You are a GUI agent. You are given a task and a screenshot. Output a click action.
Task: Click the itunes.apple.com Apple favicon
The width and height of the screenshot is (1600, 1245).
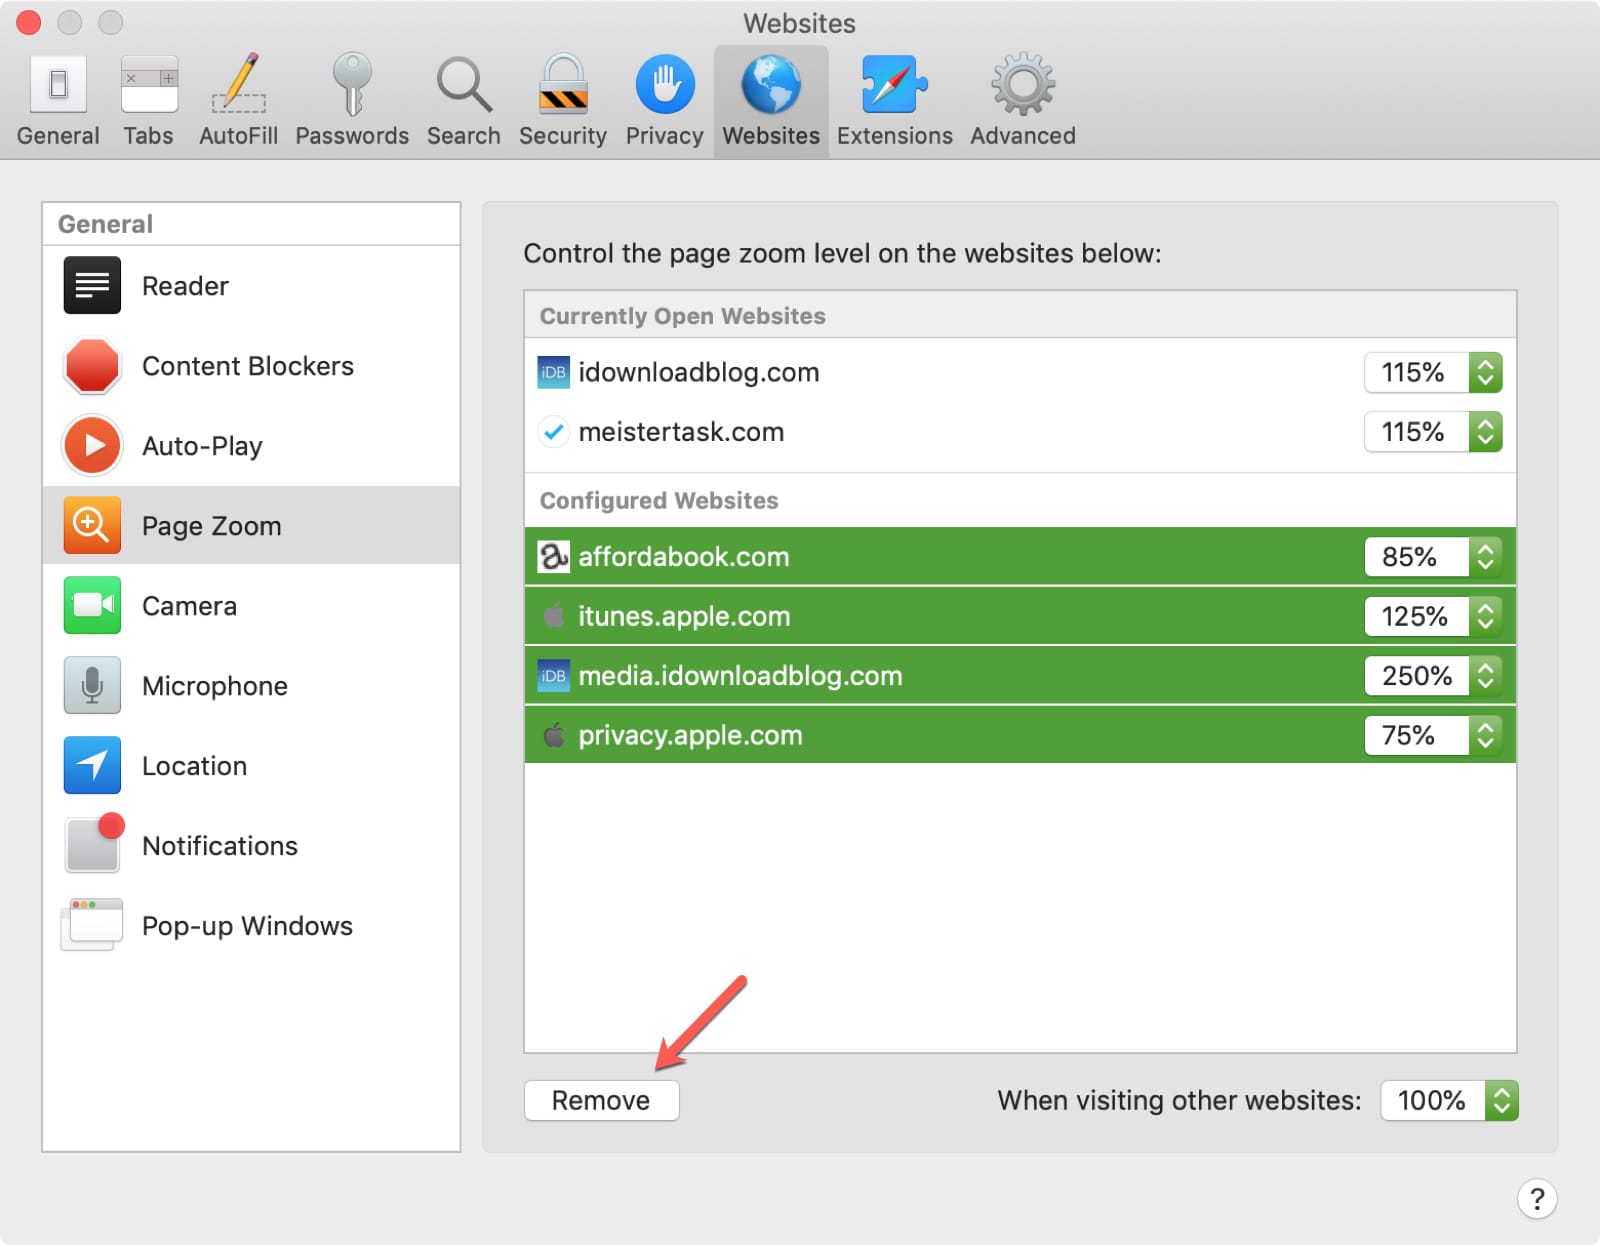554,615
